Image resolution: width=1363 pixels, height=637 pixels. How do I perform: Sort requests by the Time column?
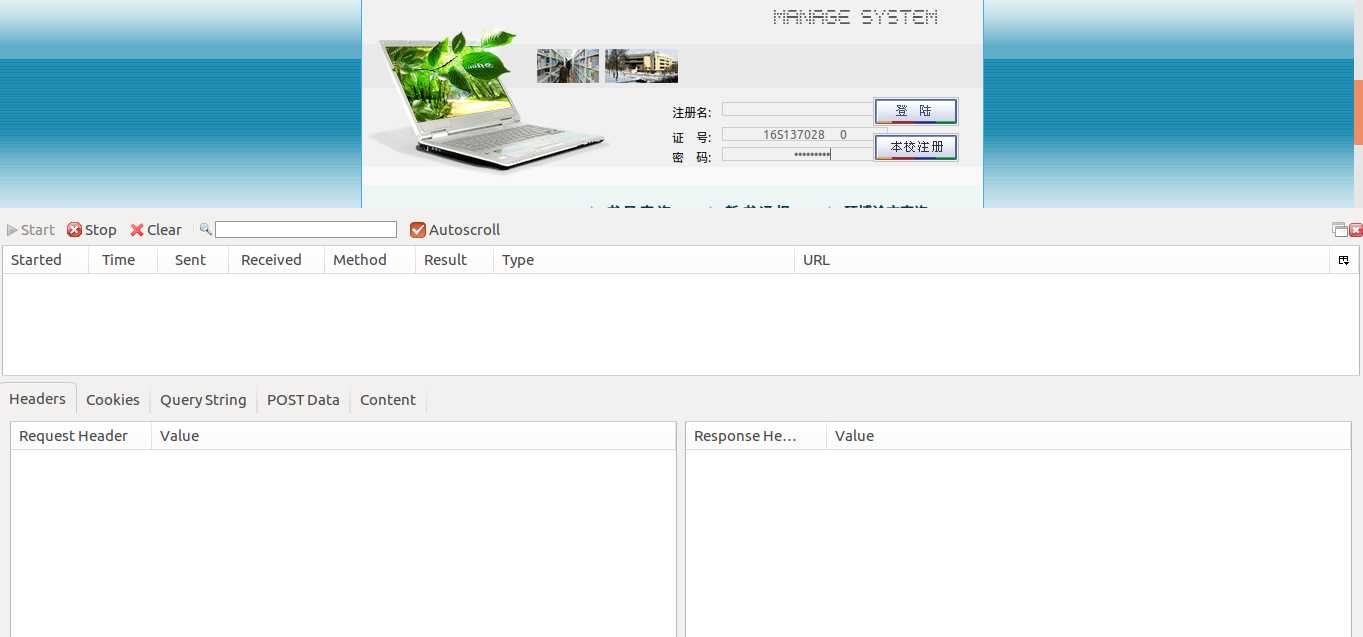(x=124, y=260)
